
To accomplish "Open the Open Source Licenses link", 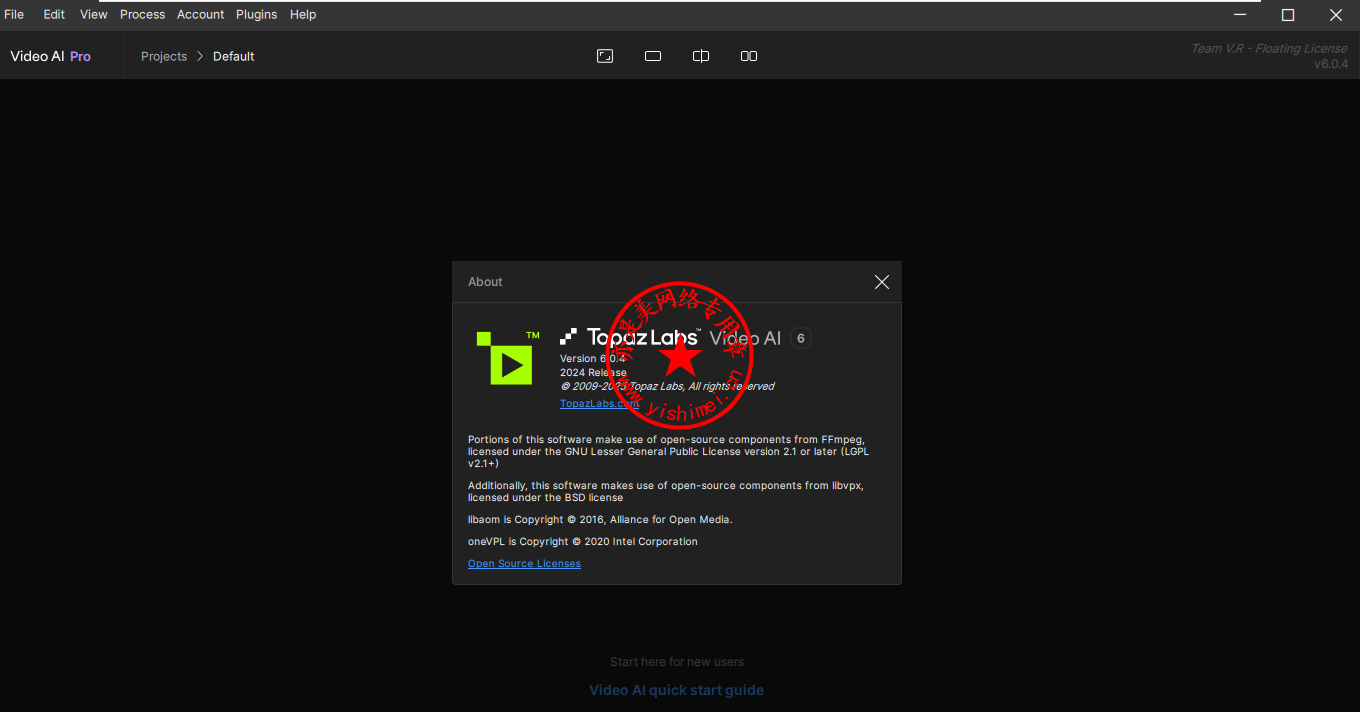I will [524, 564].
